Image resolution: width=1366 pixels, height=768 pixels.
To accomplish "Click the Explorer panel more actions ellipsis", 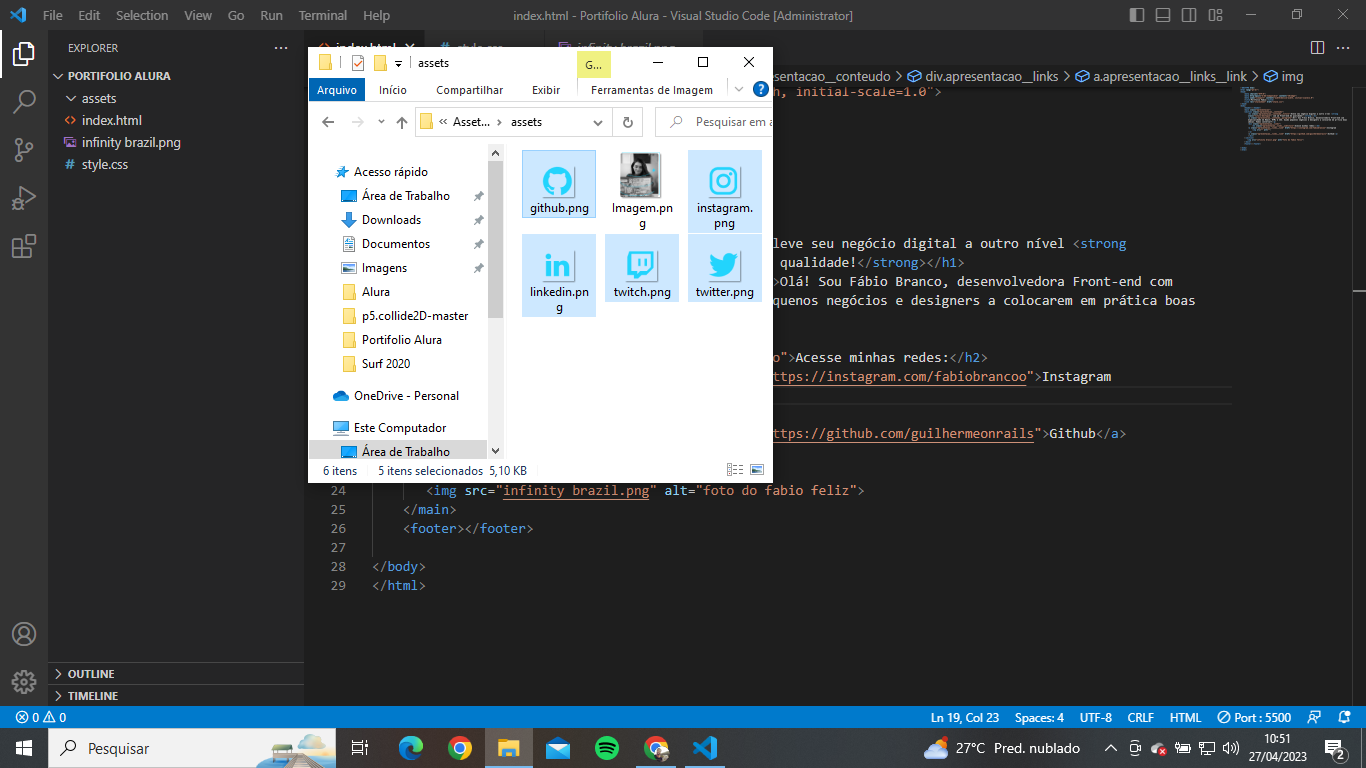I will click(281, 48).
